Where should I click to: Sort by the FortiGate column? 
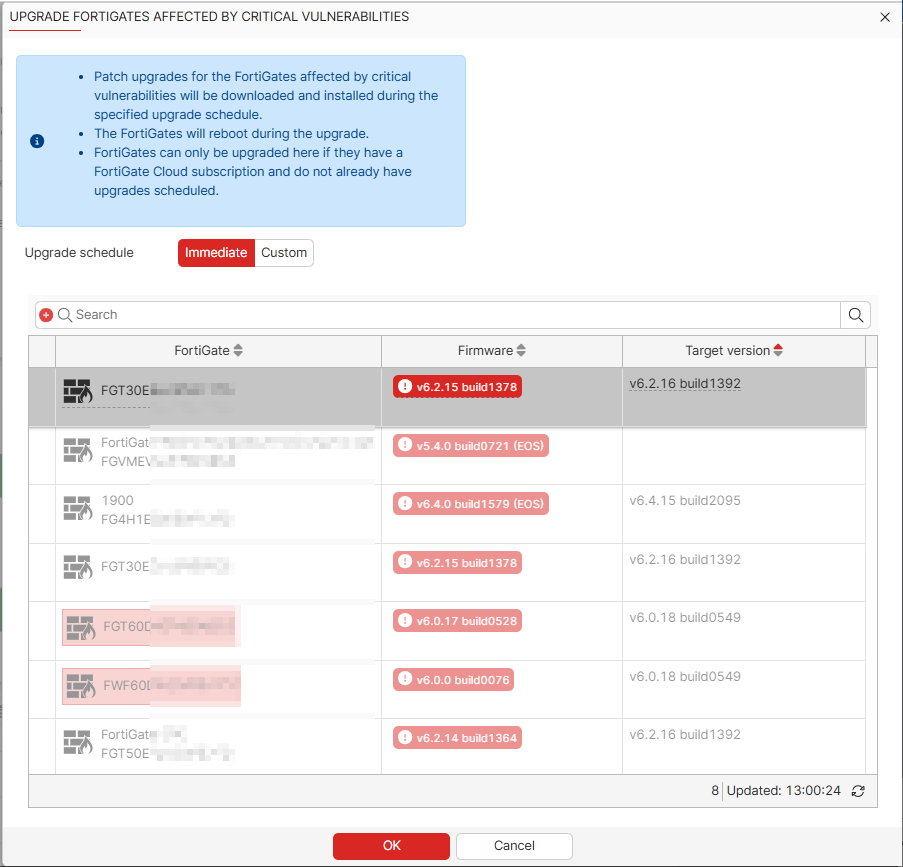208,350
